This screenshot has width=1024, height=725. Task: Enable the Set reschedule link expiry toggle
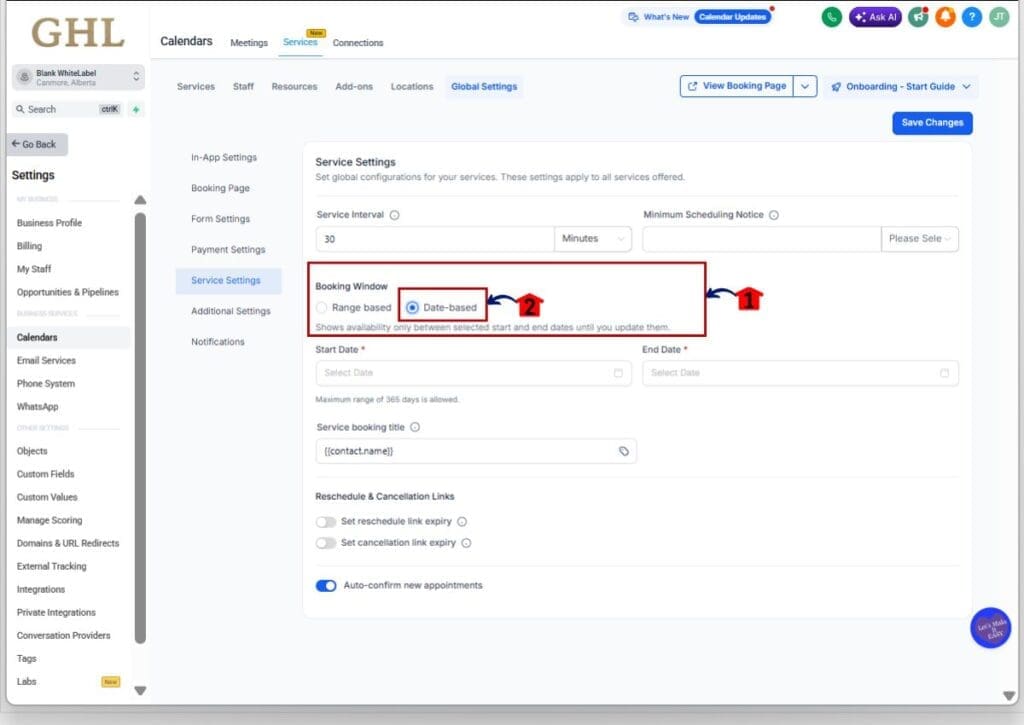326,521
